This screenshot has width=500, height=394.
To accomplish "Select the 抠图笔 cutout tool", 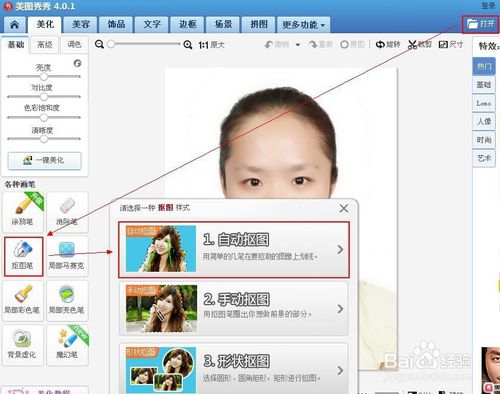I will 23,256.
